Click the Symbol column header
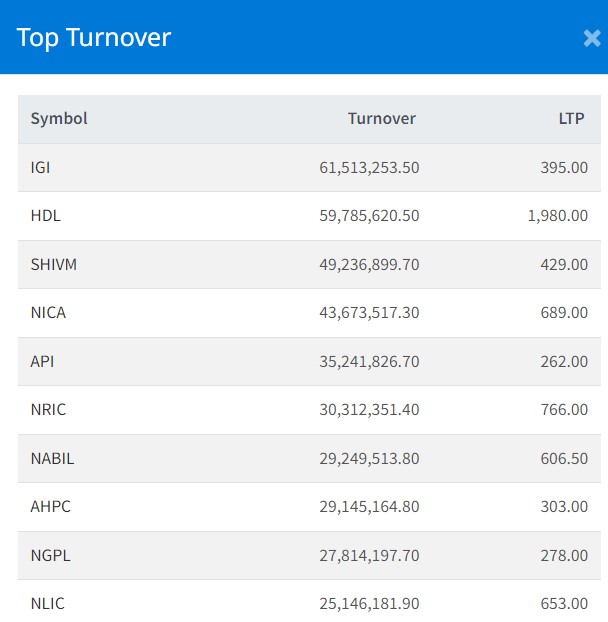Image resolution: width=608 pixels, height=622 pixels. point(59,119)
